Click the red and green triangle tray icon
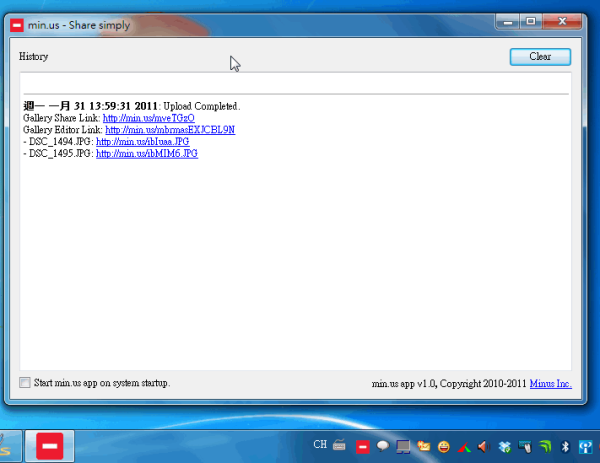 pos(464,447)
